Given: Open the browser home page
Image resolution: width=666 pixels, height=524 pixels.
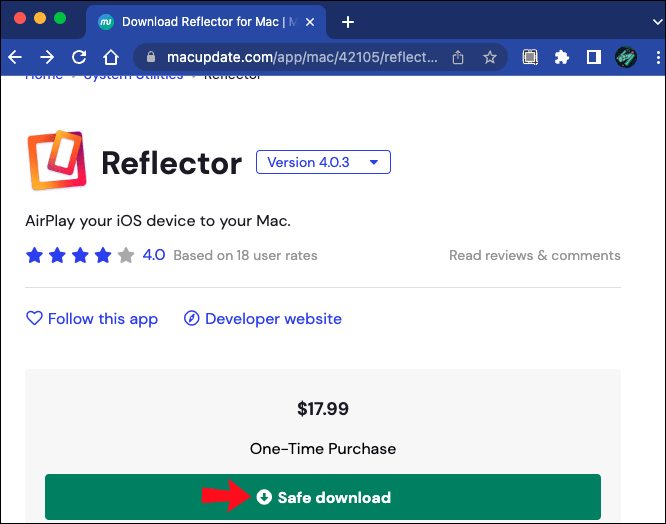Looking at the screenshot, I should (x=111, y=57).
